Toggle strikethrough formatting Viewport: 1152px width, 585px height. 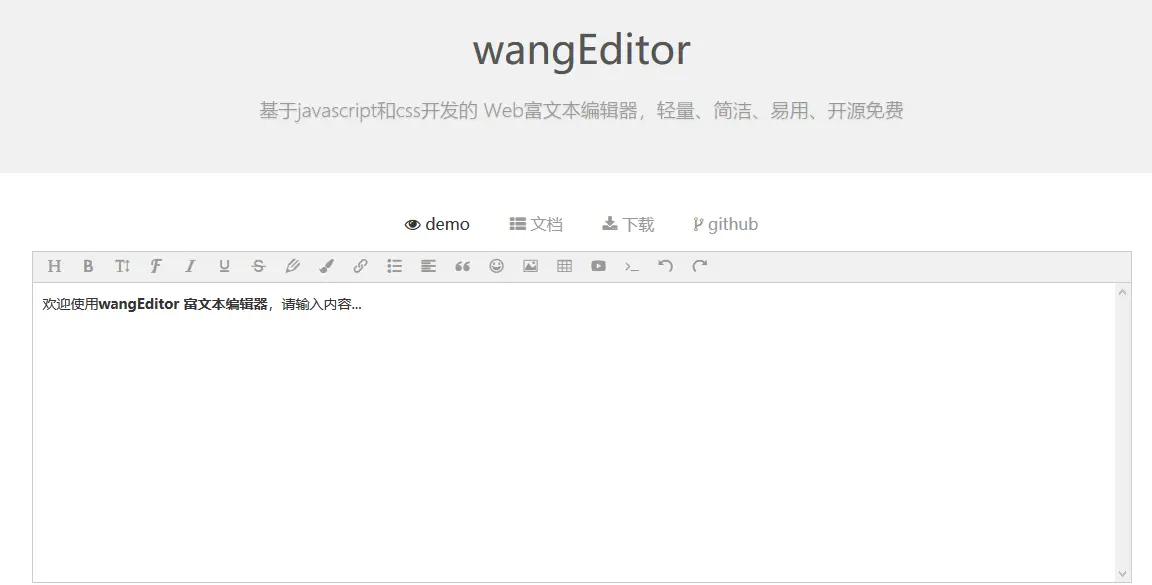pyautogui.click(x=258, y=266)
